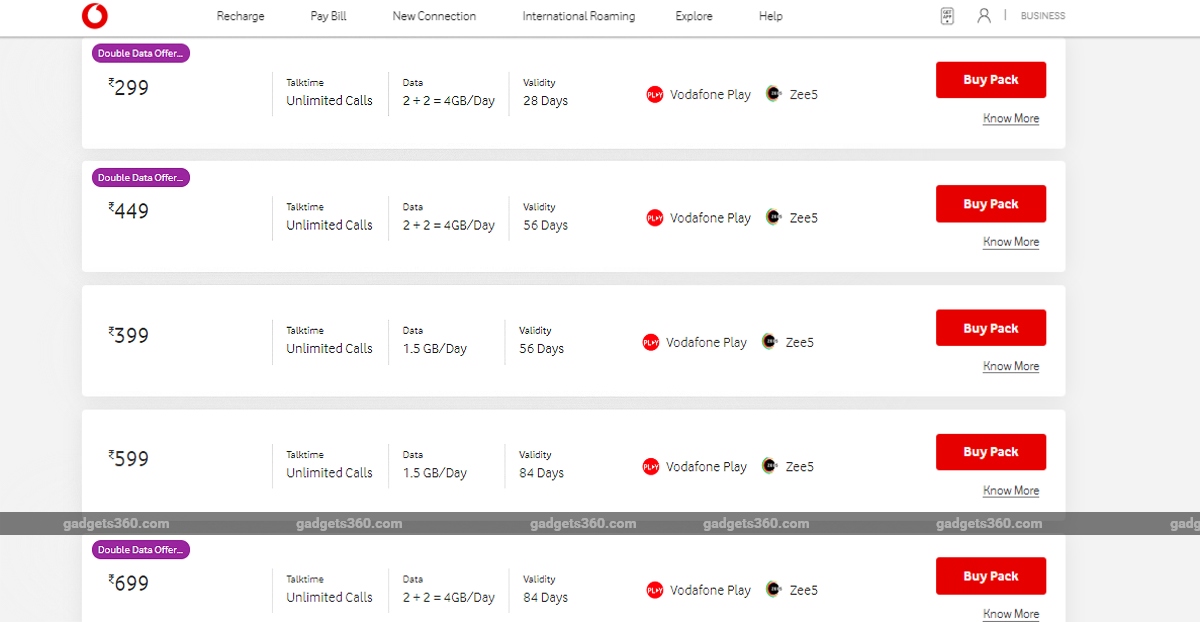
Task: Open Vodafone Play icon on Rs 399 plan
Action: coord(651,342)
